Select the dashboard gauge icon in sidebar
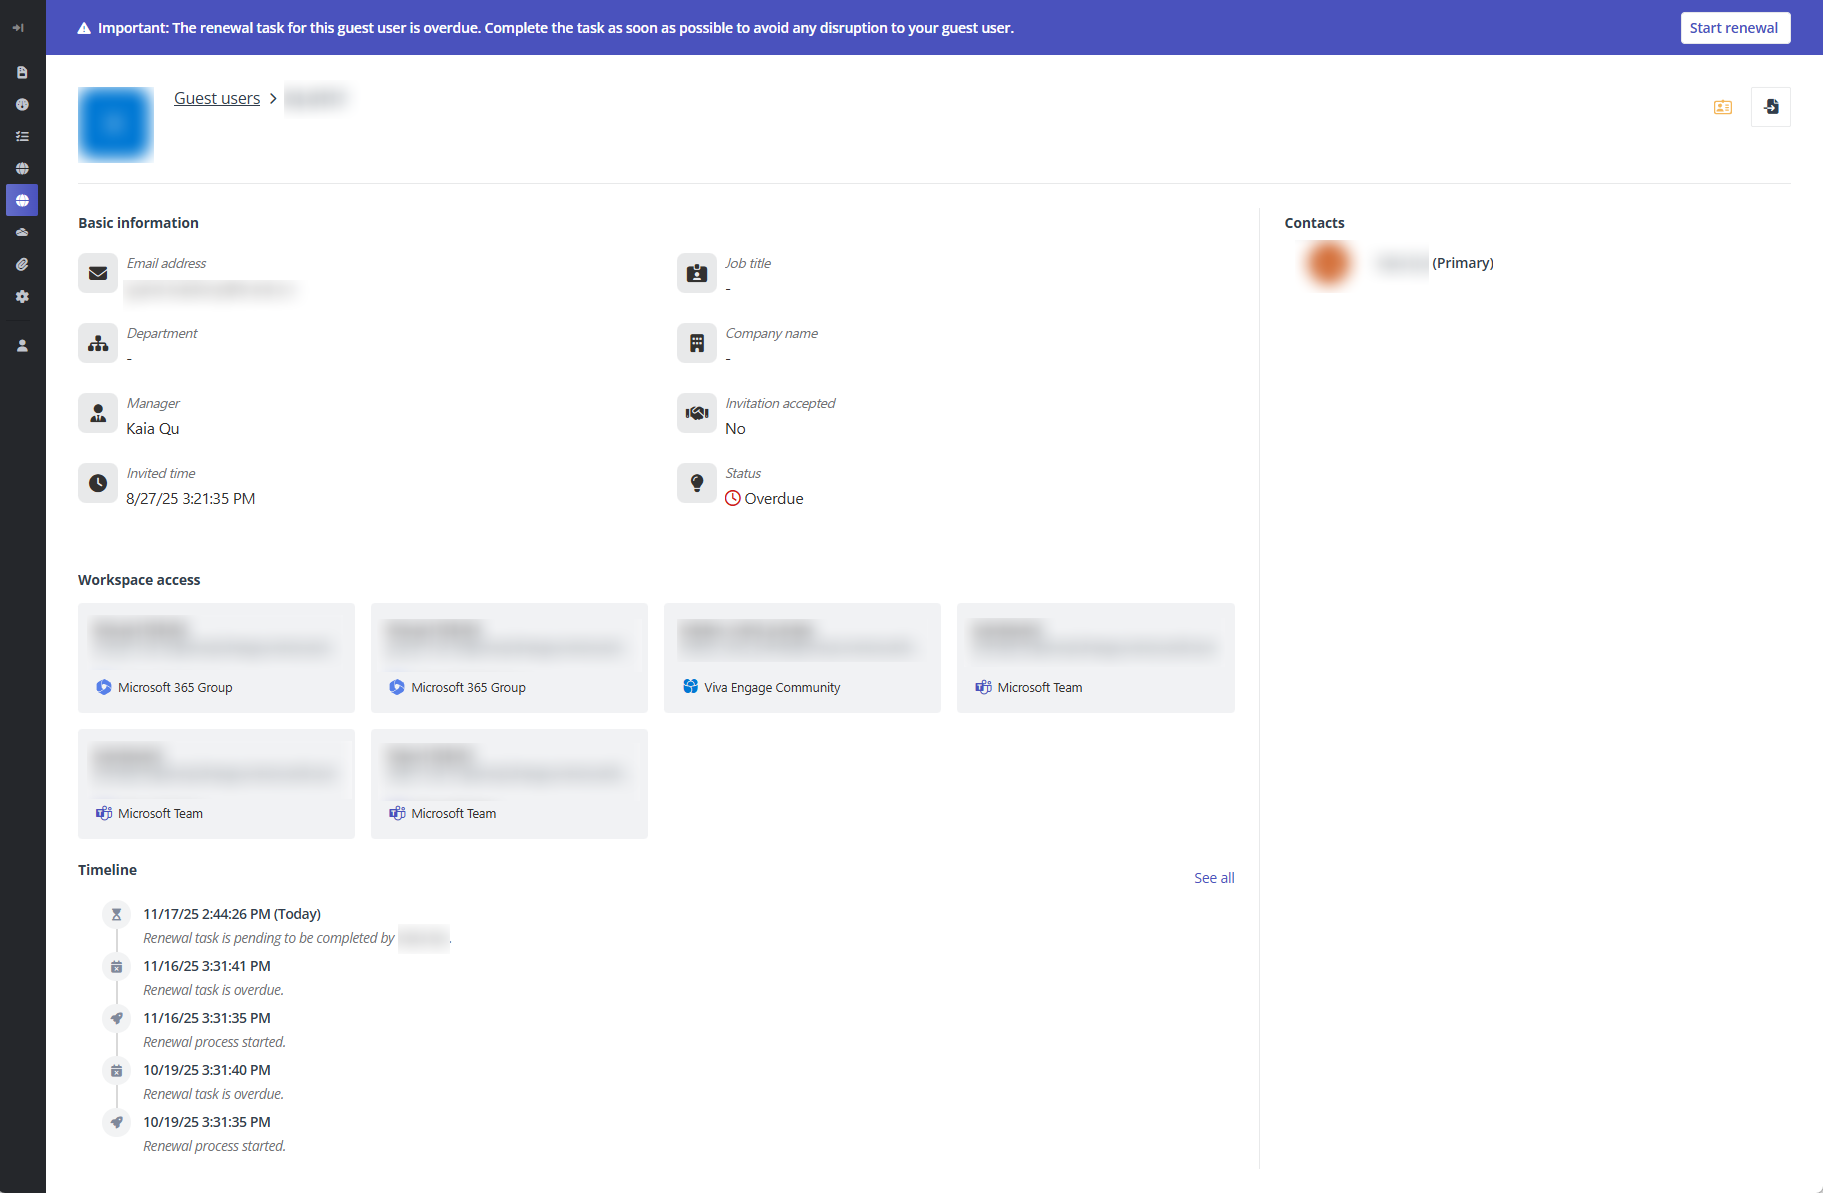The width and height of the screenshot is (1823, 1193). pos(22,104)
